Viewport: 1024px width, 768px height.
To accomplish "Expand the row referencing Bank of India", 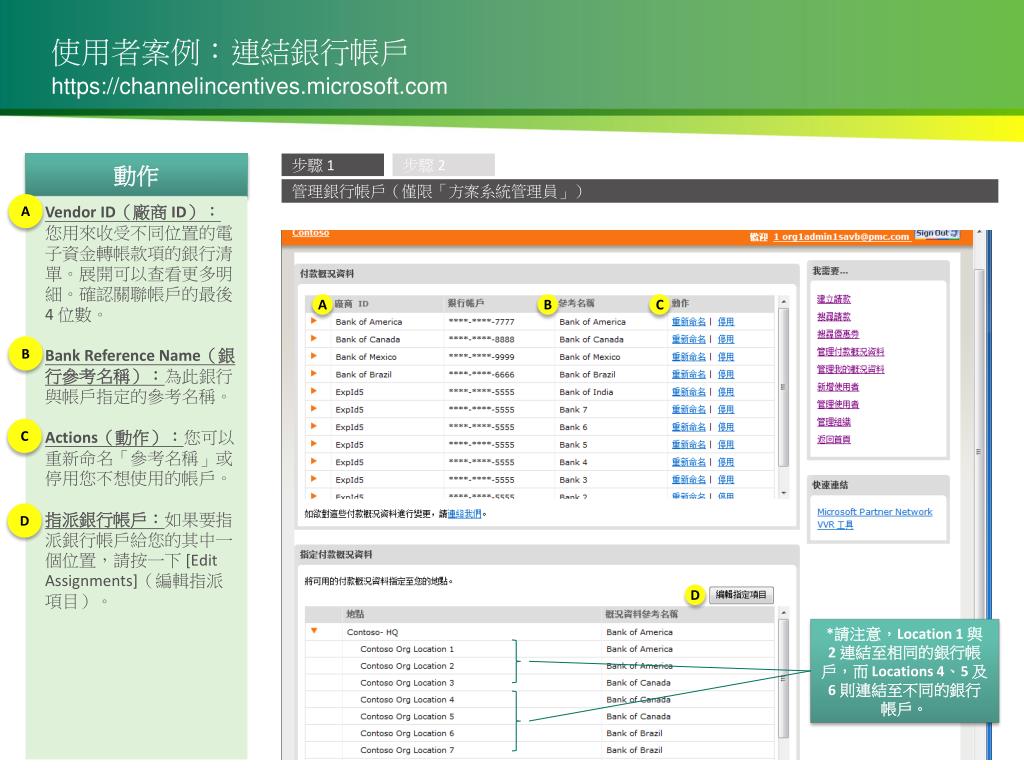I will pos(313,391).
